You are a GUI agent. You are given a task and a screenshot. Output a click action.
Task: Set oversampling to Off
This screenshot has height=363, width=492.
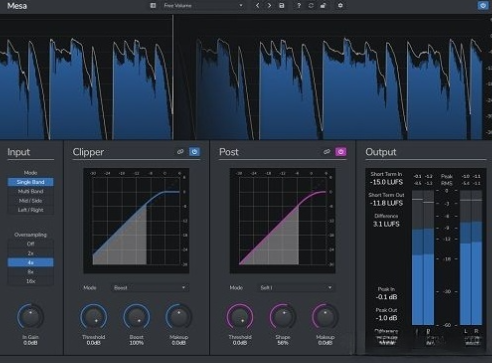(x=30, y=244)
